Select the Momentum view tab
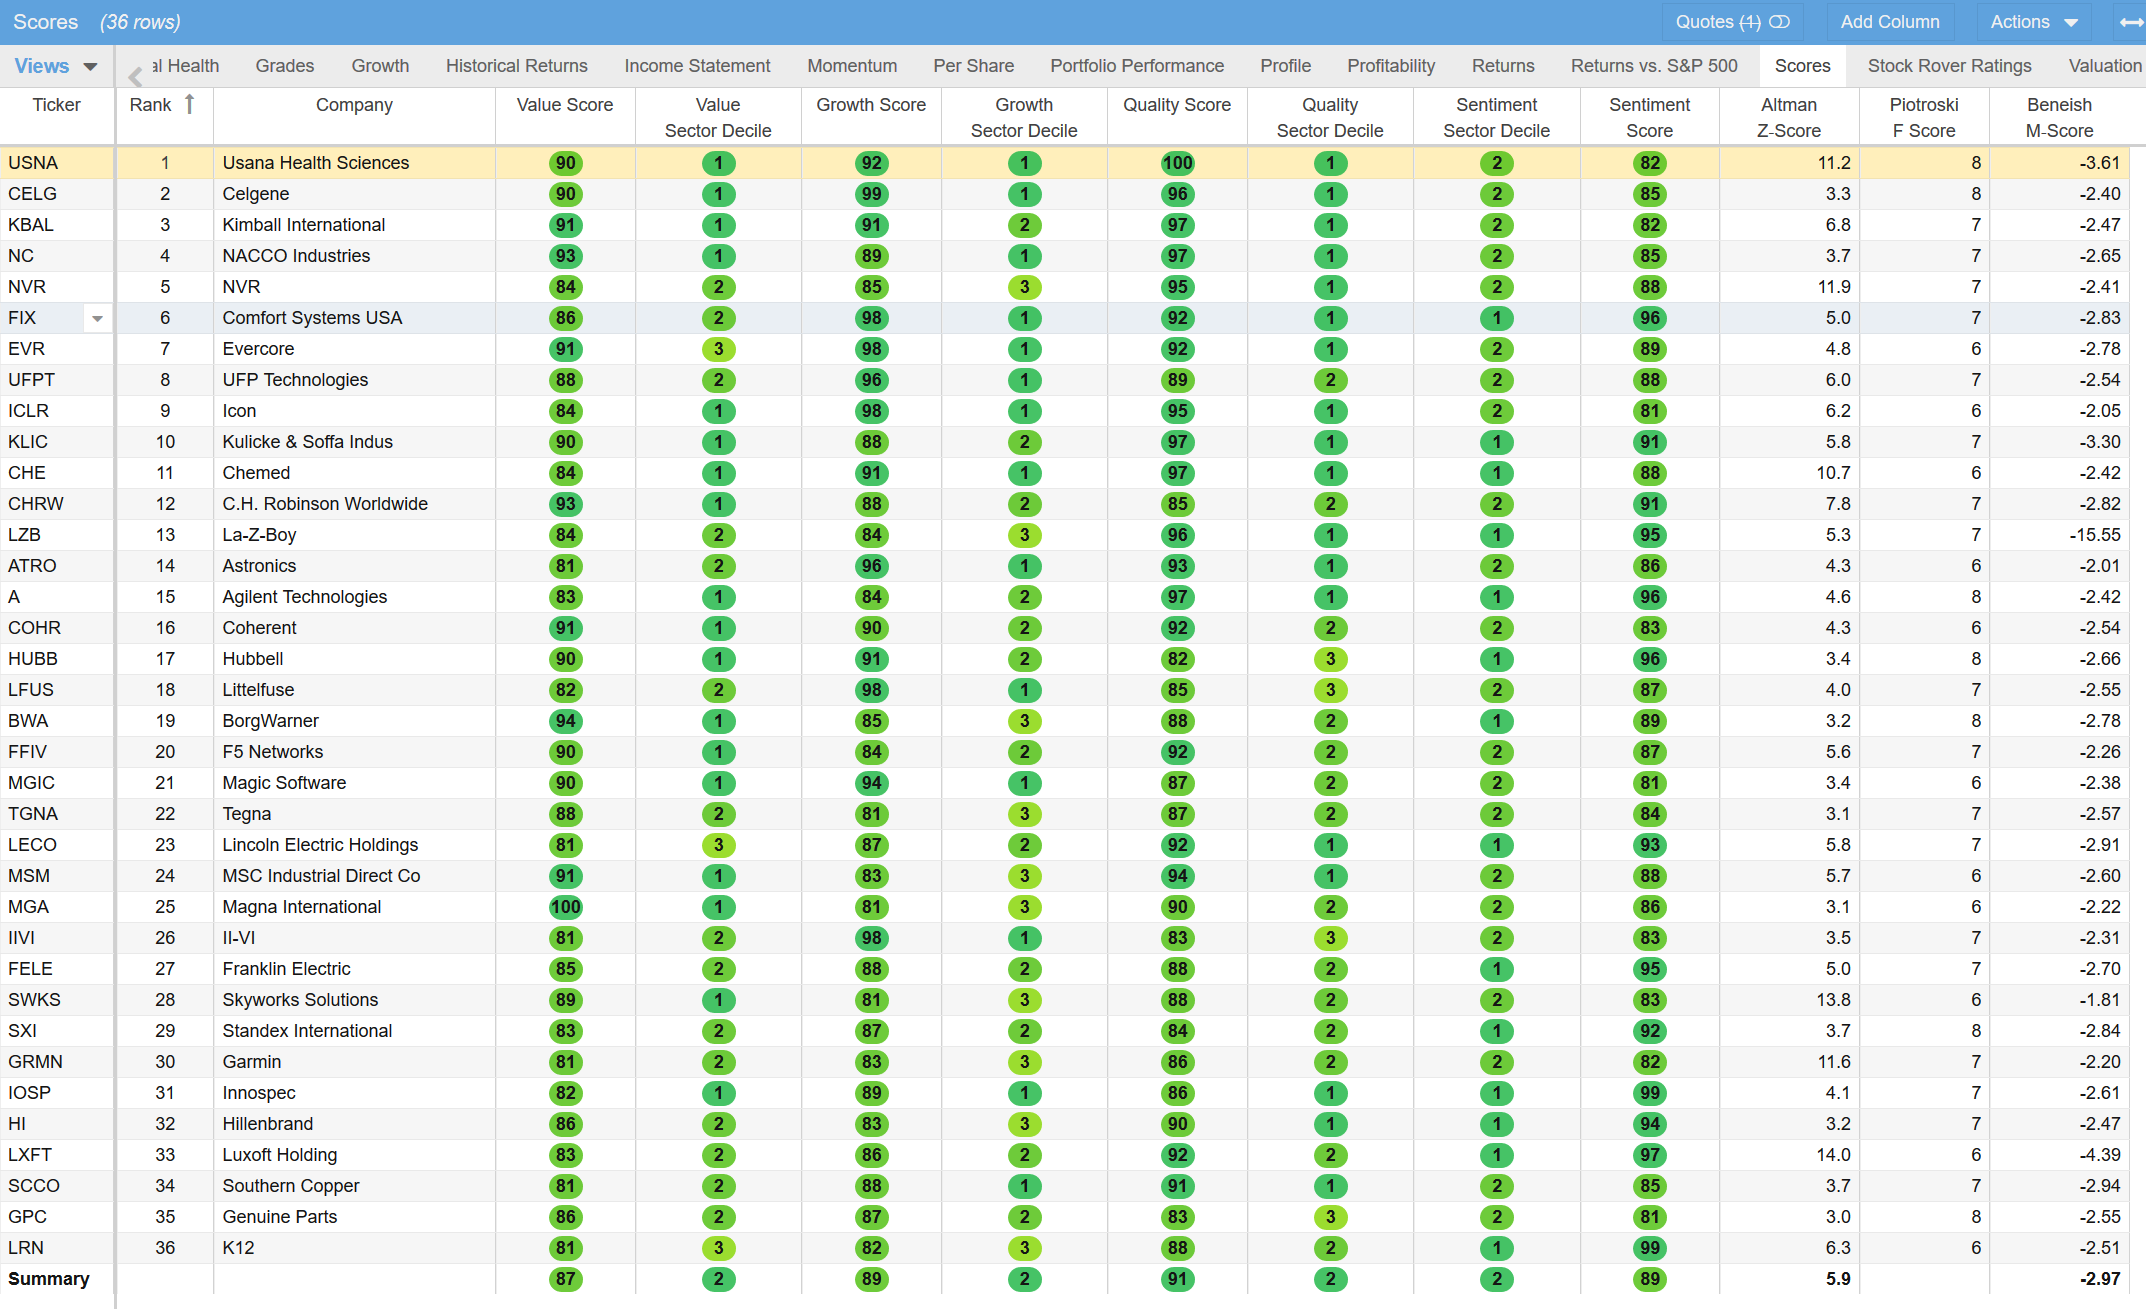The image size is (2146, 1309). tap(851, 66)
